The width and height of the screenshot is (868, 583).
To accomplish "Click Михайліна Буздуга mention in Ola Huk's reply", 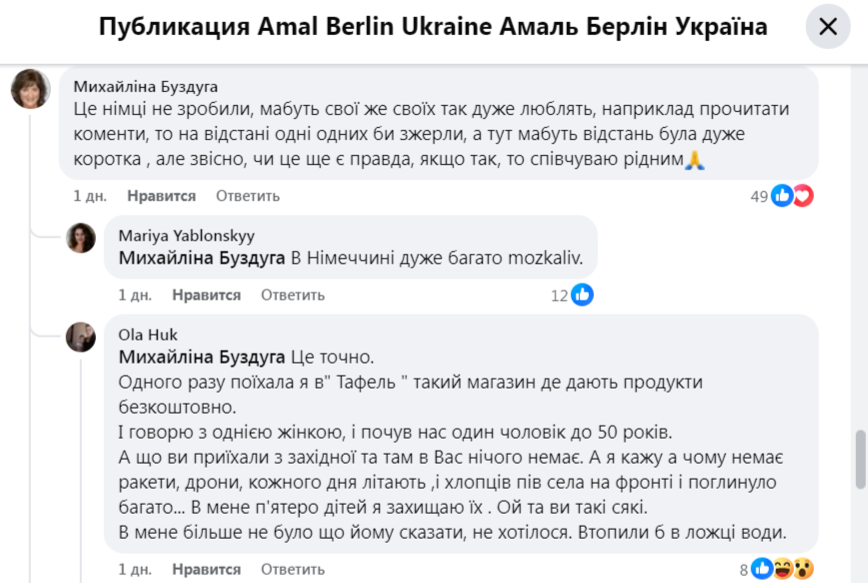I will tap(202, 357).
